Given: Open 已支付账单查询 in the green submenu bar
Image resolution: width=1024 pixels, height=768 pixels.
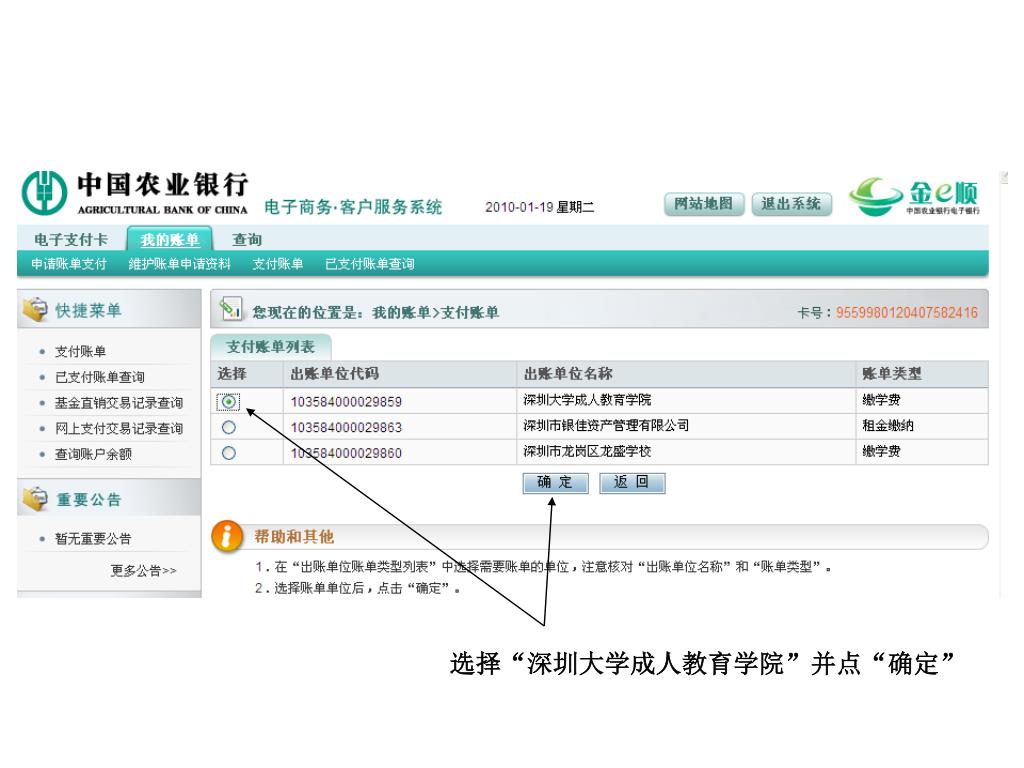Looking at the screenshot, I should tap(370, 264).
